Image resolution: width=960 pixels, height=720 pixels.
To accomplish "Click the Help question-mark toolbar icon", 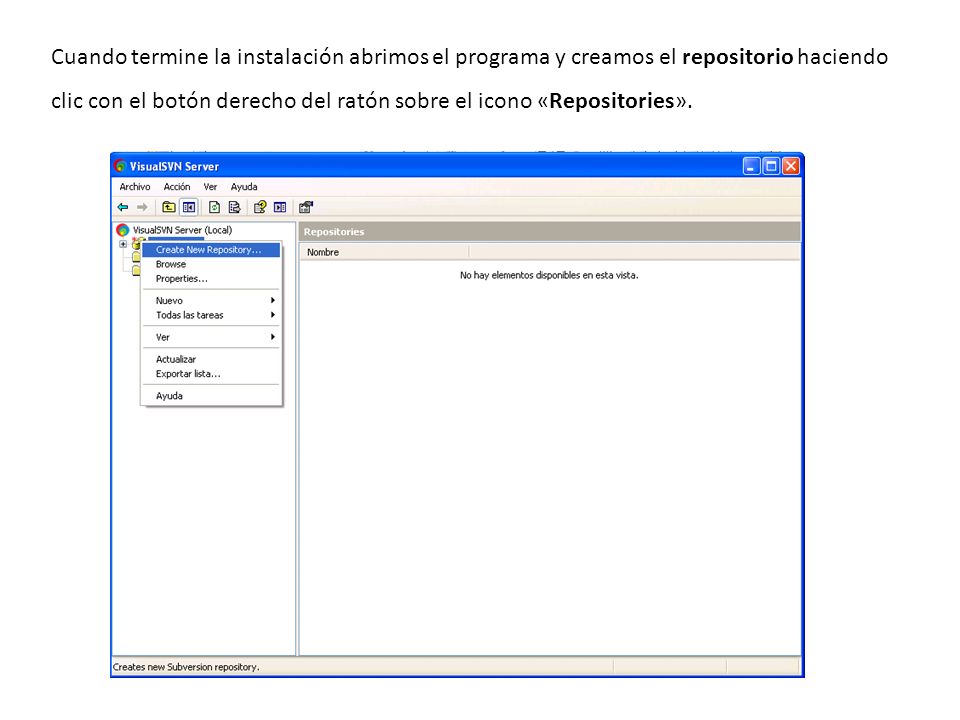I will coord(260,208).
